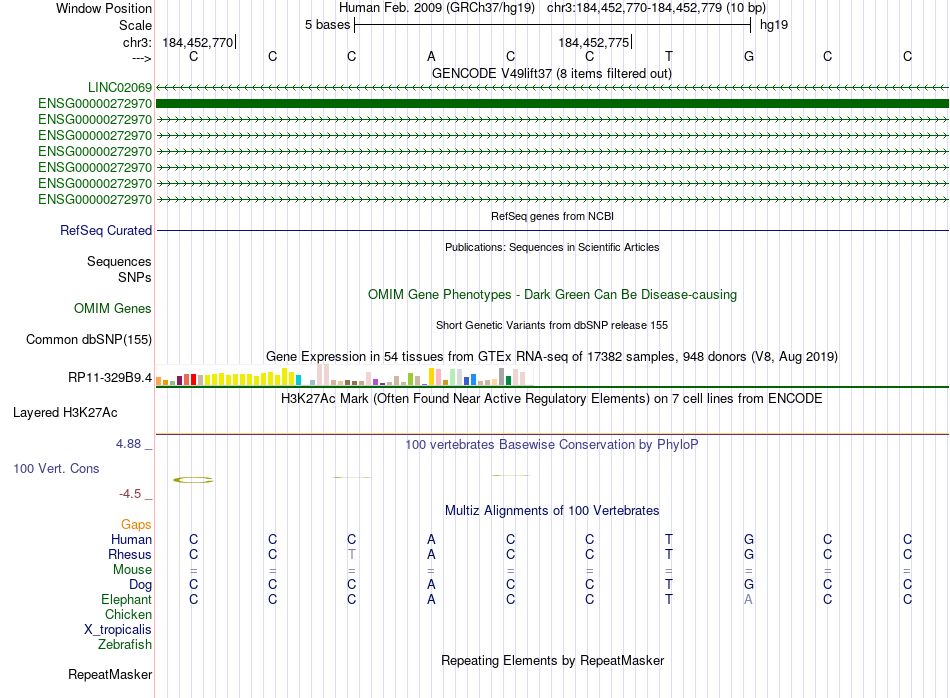950x698 pixels.
Task: Click RefSeq genes from NCBI title
Action: (x=553, y=216)
